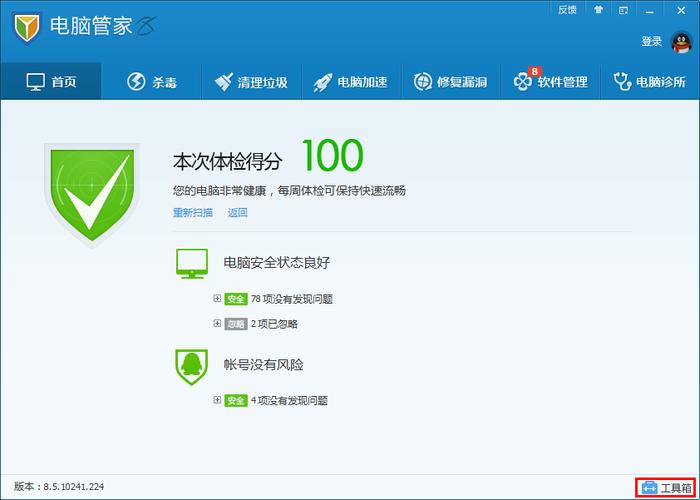Image resolution: width=700 pixels, height=500 pixels.
Task: Click version text 8.5.10241.224
Action: coord(74,487)
